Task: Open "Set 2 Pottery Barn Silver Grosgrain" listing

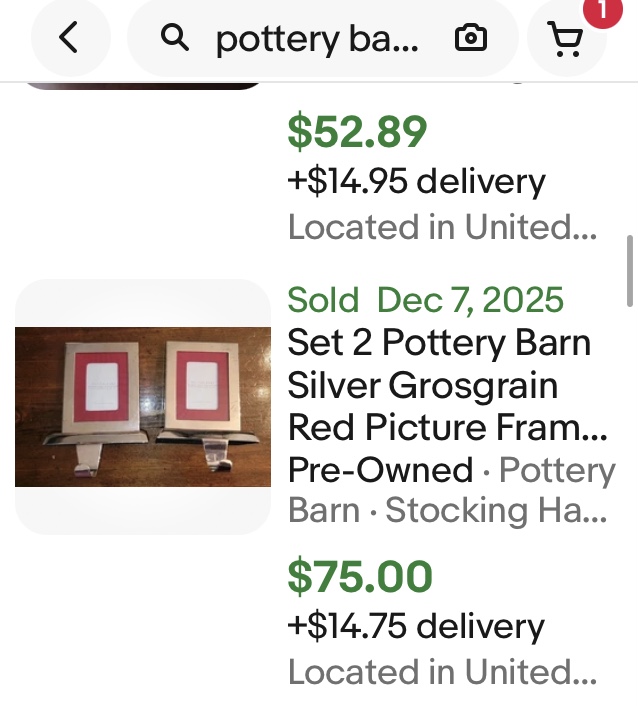Action: (x=439, y=385)
